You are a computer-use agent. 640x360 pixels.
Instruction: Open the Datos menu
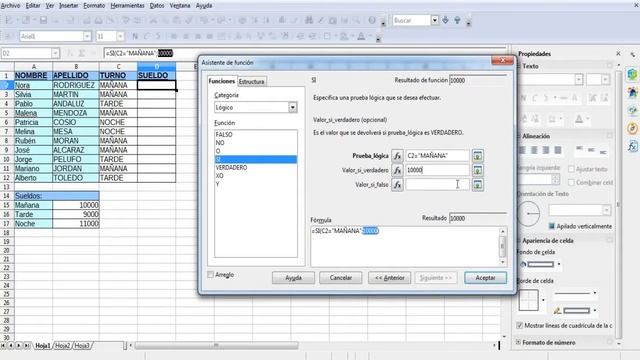pyautogui.click(x=157, y=6)
